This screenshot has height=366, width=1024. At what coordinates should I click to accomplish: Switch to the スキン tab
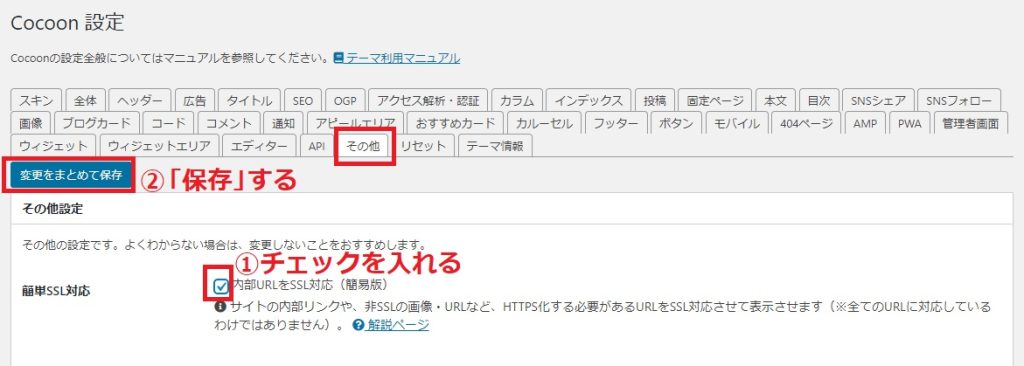pyautogui.click(x=37, y=101)
